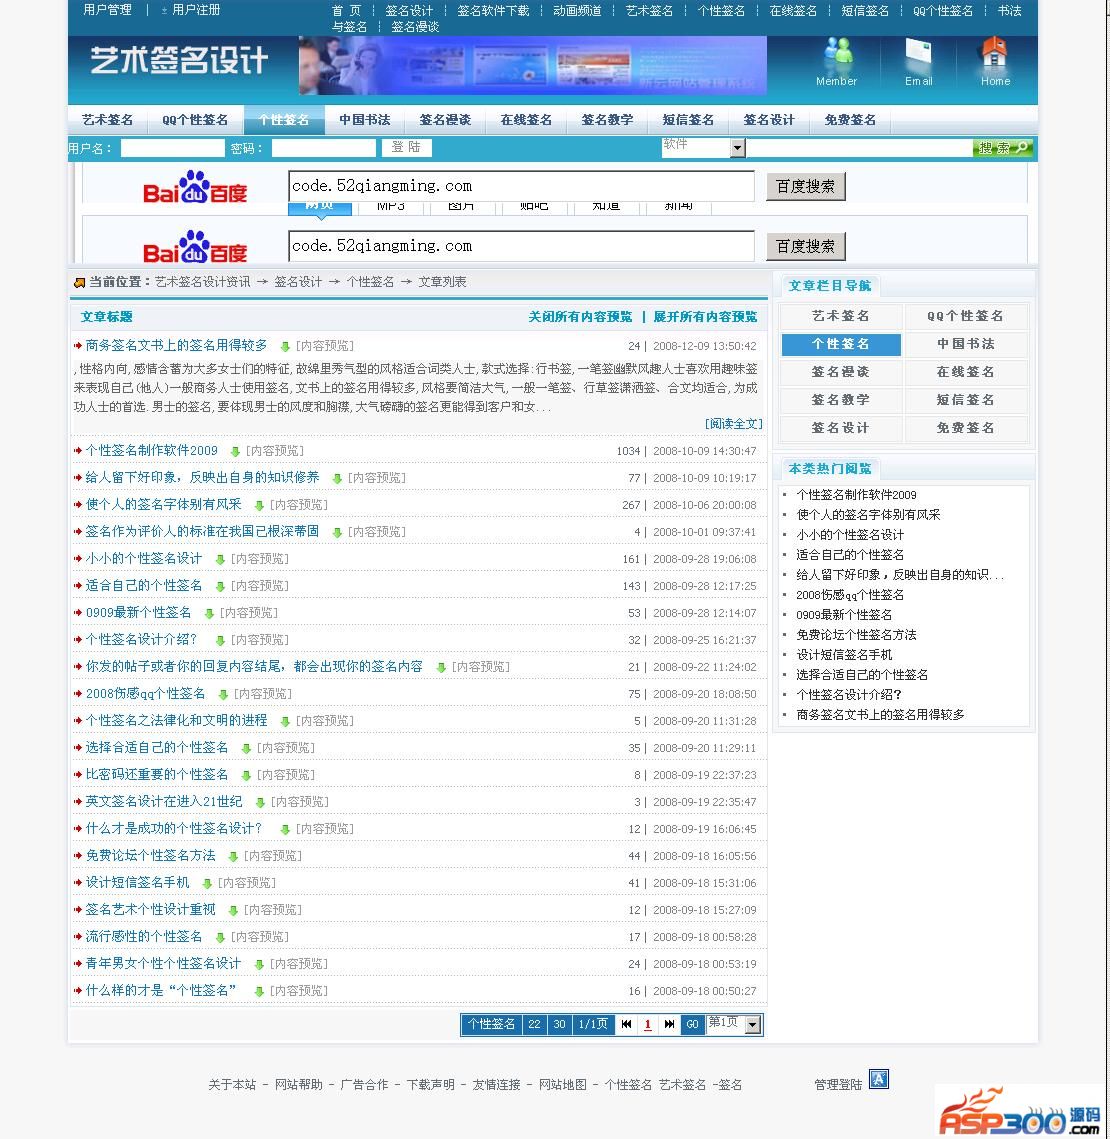Toggle [内容预览] for 使个人的签名字体别有风采
Image resolution: width=1110 pixels, height=1139 pixels.
tap(299, 505)
